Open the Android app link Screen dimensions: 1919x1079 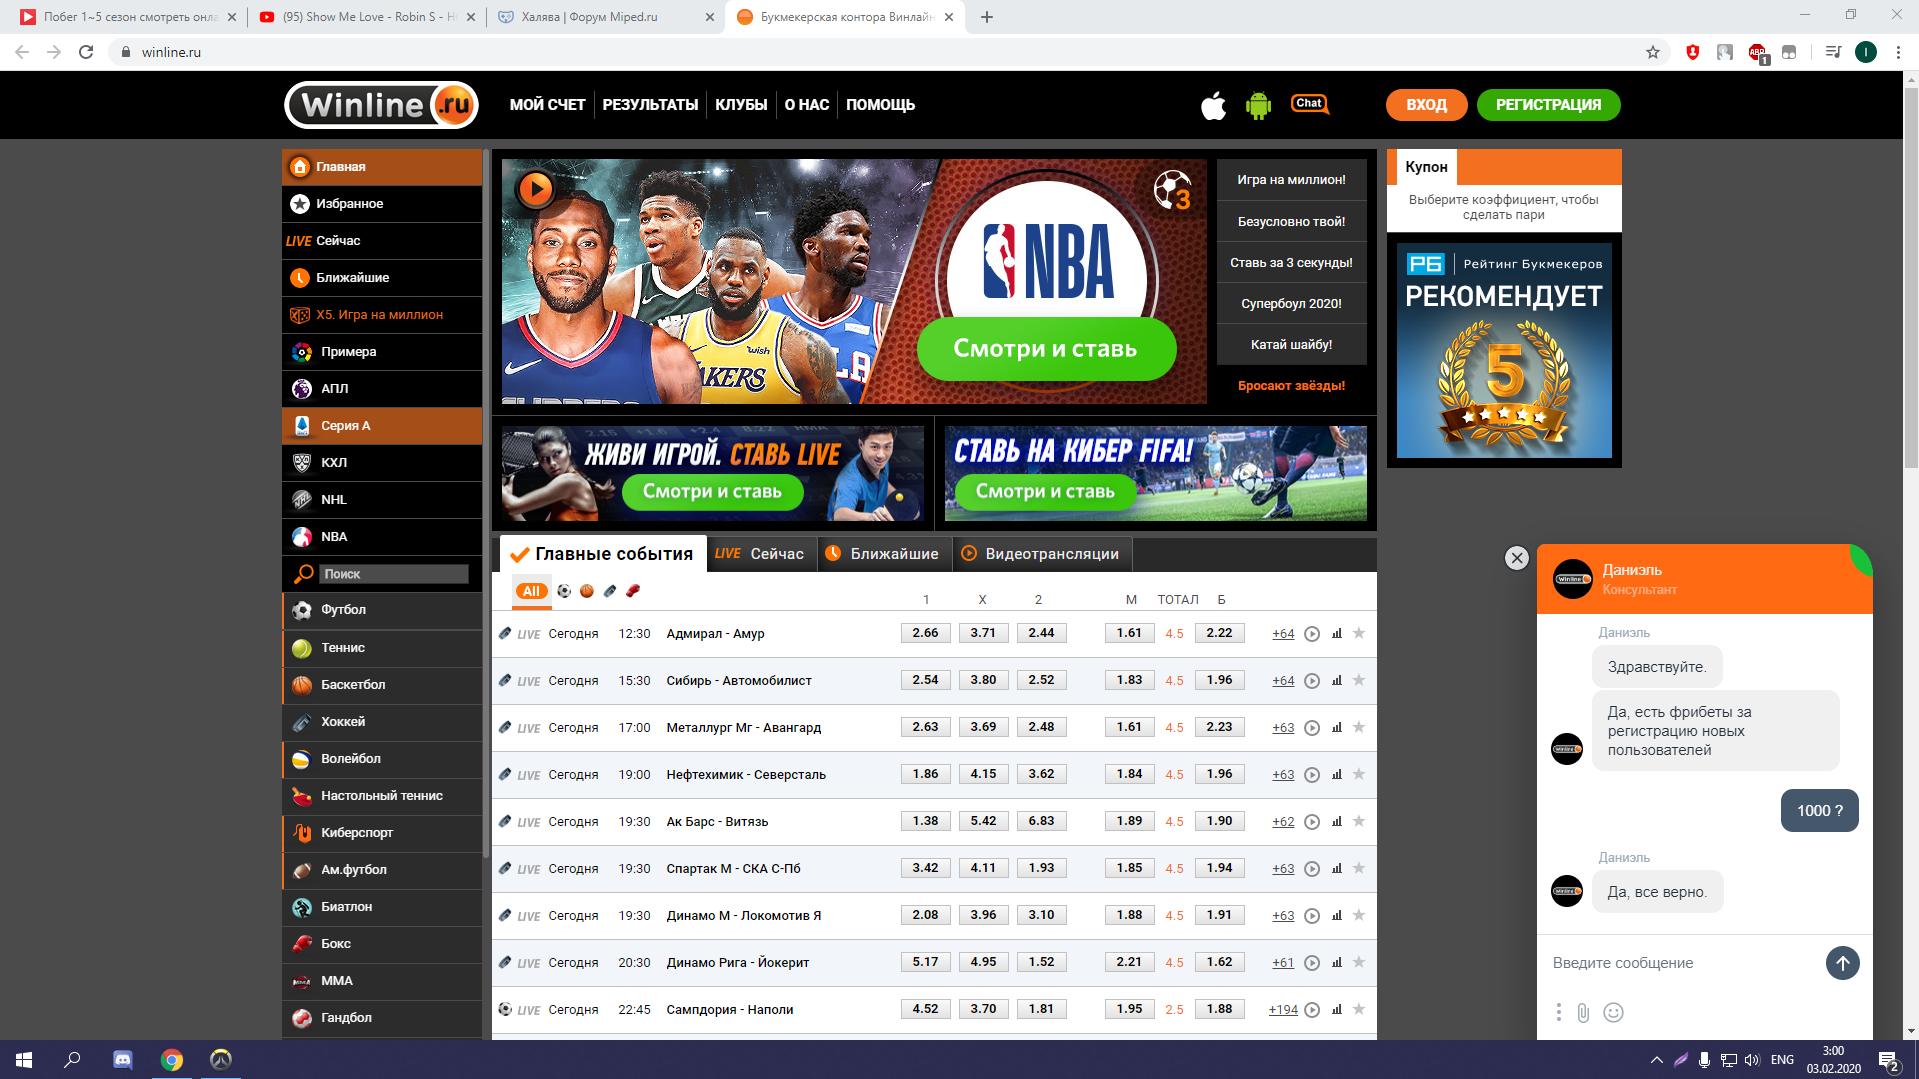(1258, 104)
